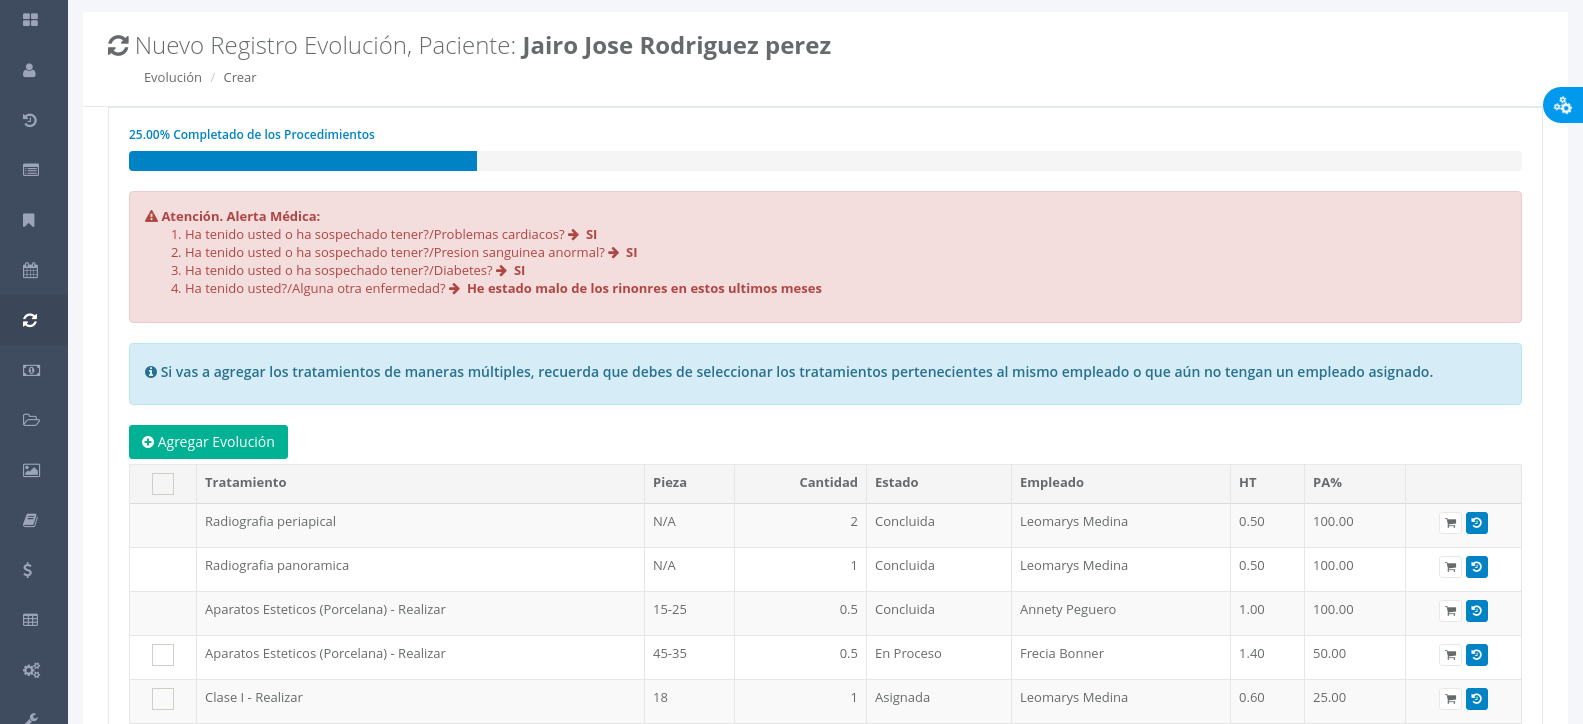
Task: Click cart icon for piece 15-25 row
Action: 1450,611
